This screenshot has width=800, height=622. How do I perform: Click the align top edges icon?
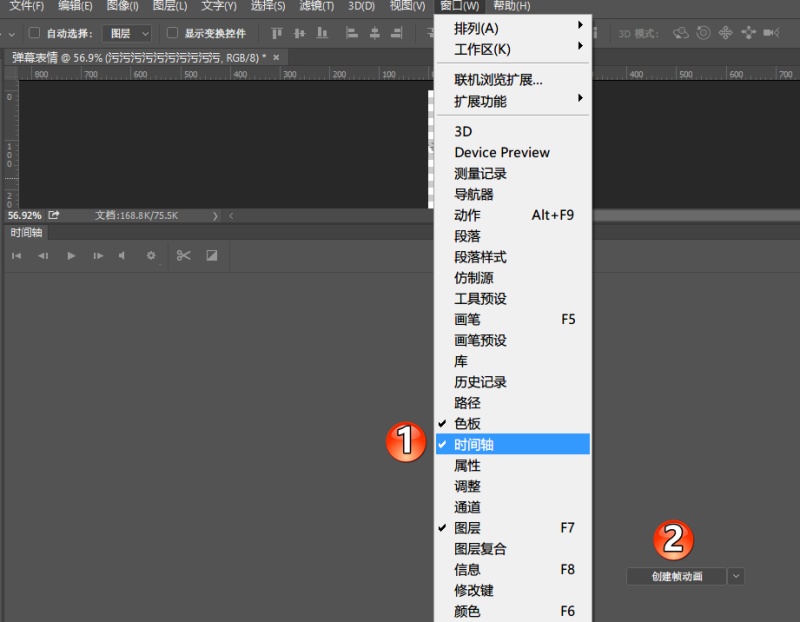(278, 33)
